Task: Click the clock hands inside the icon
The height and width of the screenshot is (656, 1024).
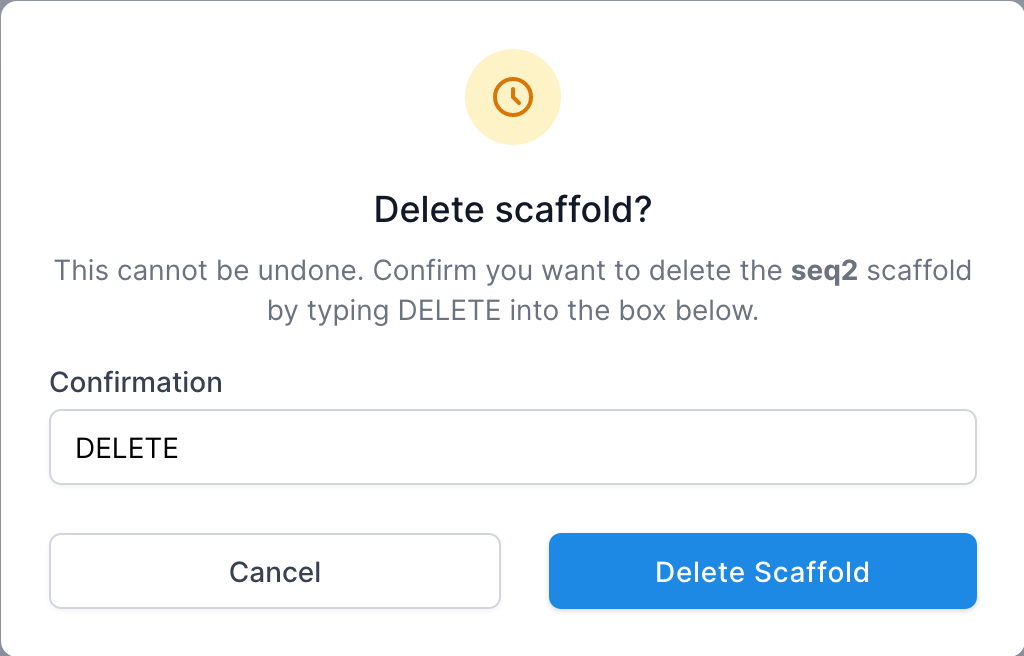Action: (x=515, y=96)
